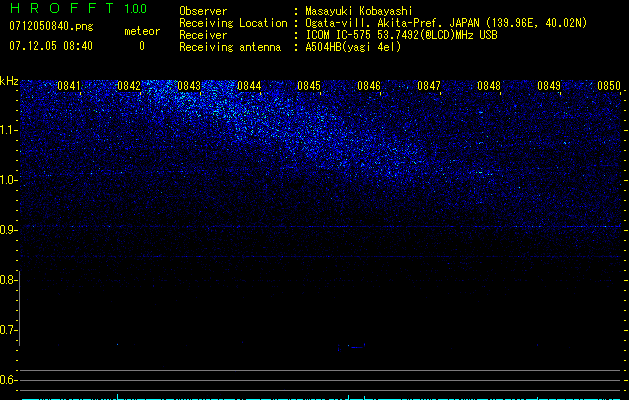Click the 0848 time marker
The height and width of the screenshot is (400, 629).
489,86
